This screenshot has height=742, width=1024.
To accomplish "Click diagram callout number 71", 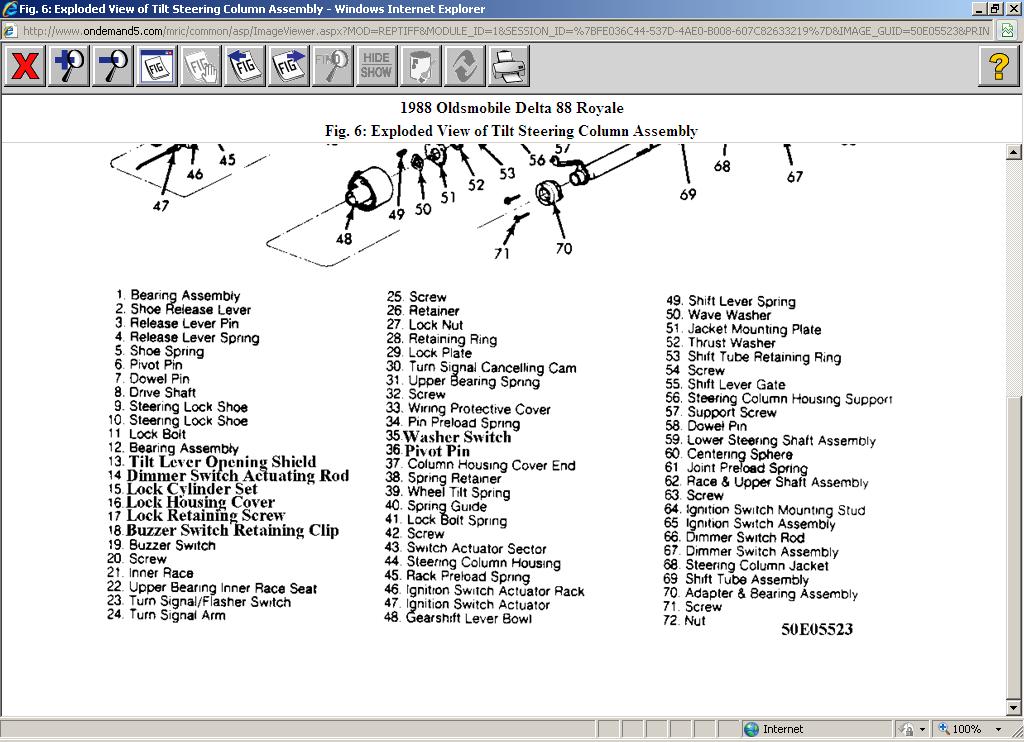I will (x=502, y=253).
